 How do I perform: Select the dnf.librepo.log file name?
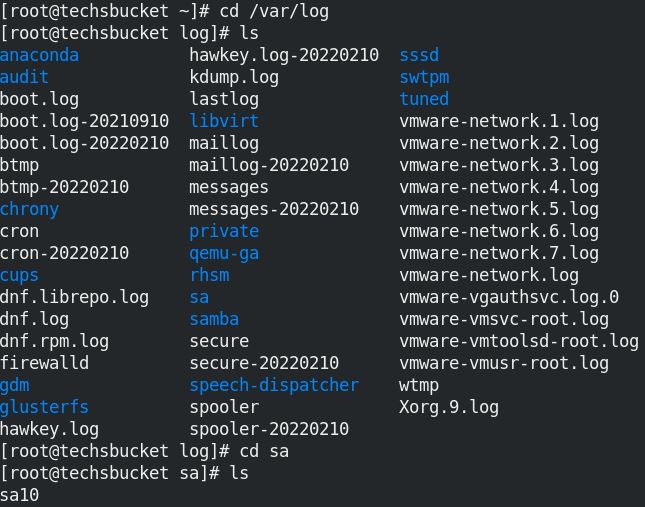[74, 297]
